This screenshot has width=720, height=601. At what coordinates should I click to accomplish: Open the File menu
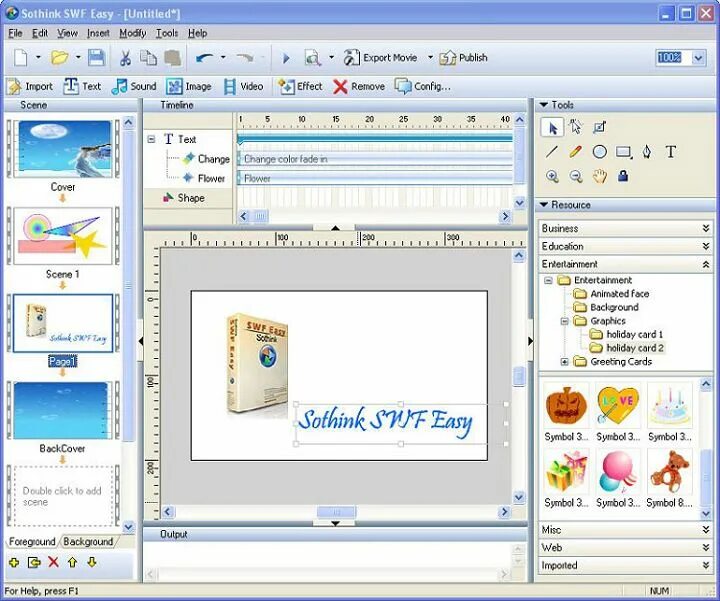[x=15, y=33]
